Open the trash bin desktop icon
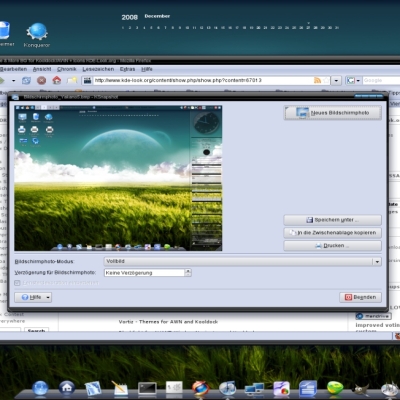 coord(5,33)
